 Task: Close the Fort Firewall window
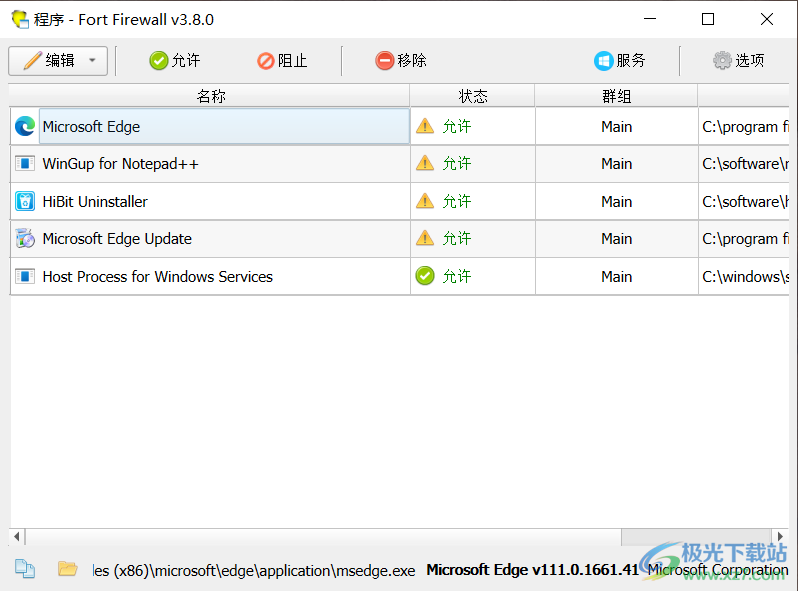(x=767, y=19)
